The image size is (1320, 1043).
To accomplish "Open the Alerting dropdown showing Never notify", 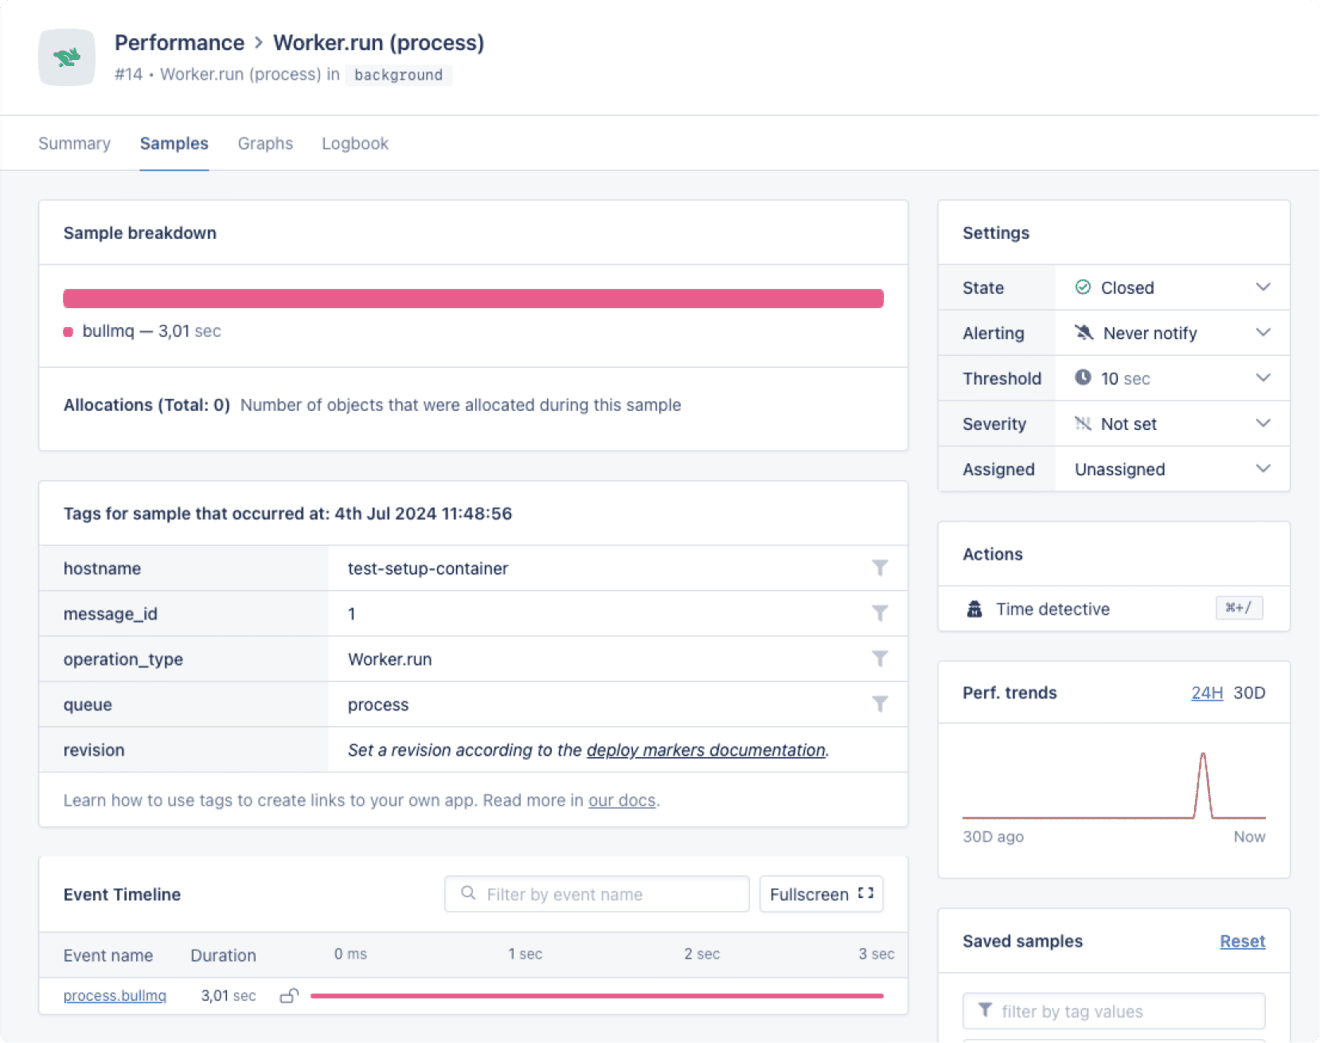I will 1172,333.
